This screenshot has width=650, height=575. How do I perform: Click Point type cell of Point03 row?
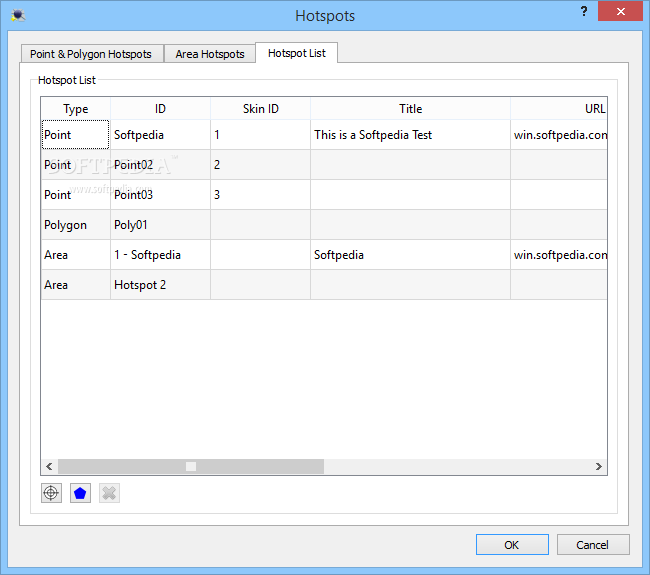click(x=75, y=194)
